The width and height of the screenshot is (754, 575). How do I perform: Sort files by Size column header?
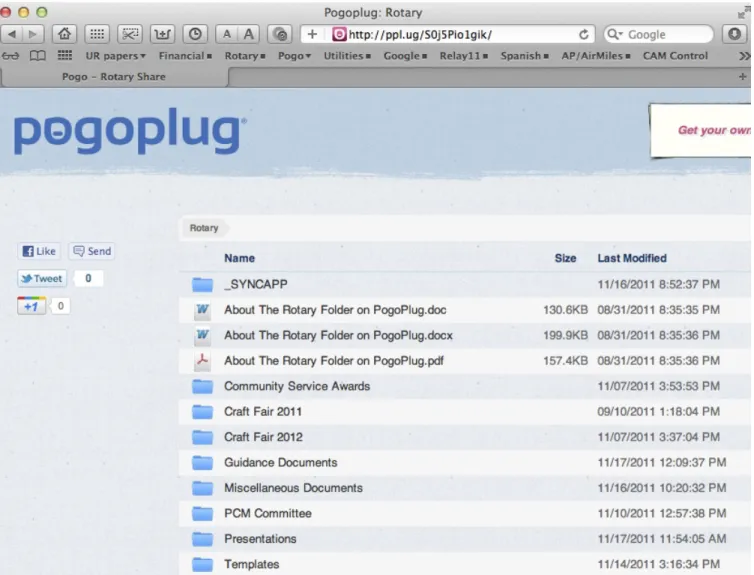[x=566, y=258]
